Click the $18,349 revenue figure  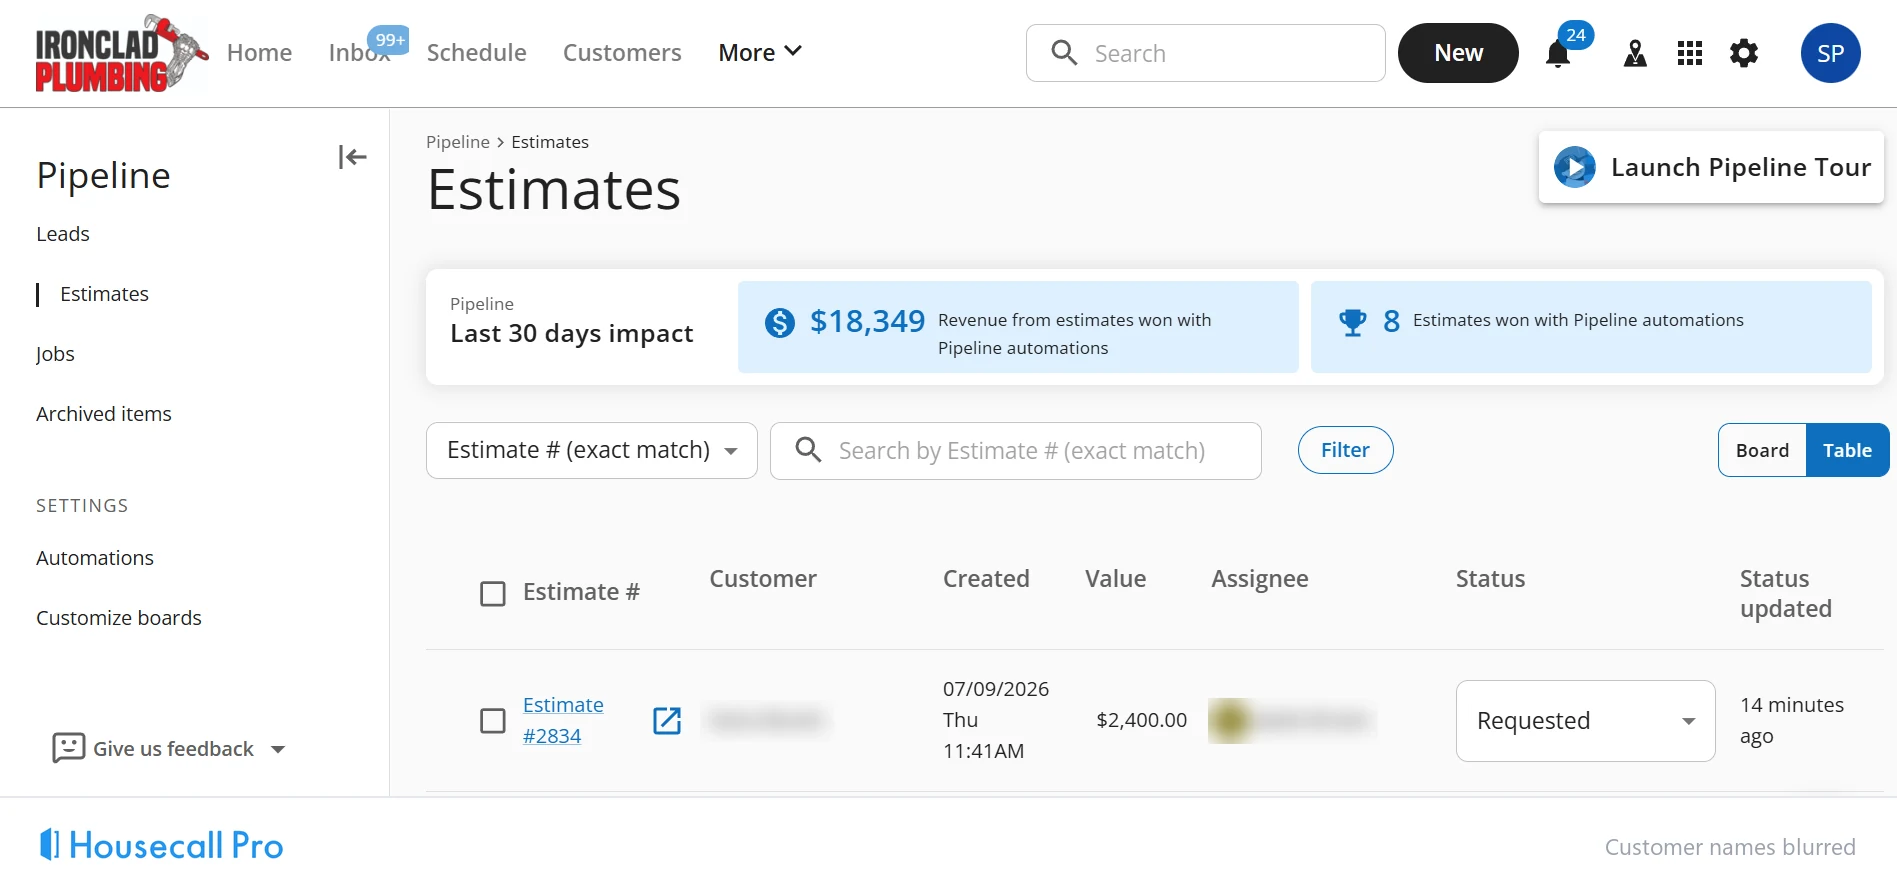coord(867,321)
